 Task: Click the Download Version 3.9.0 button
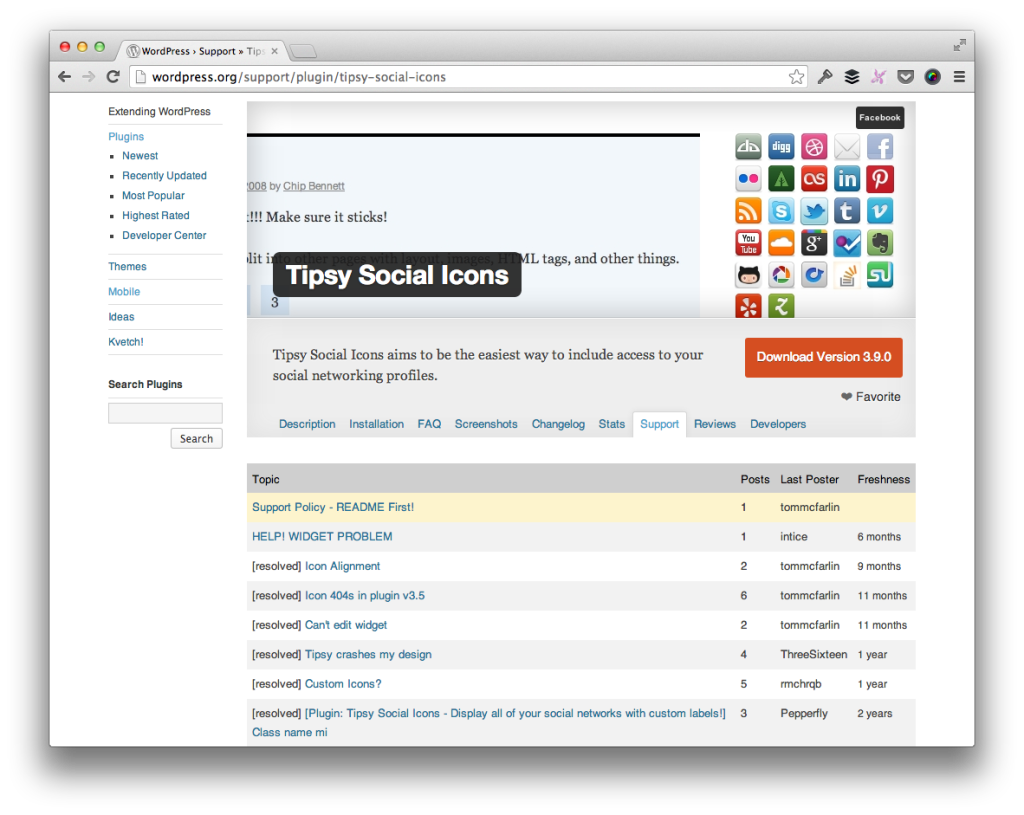tap(824, 357)
